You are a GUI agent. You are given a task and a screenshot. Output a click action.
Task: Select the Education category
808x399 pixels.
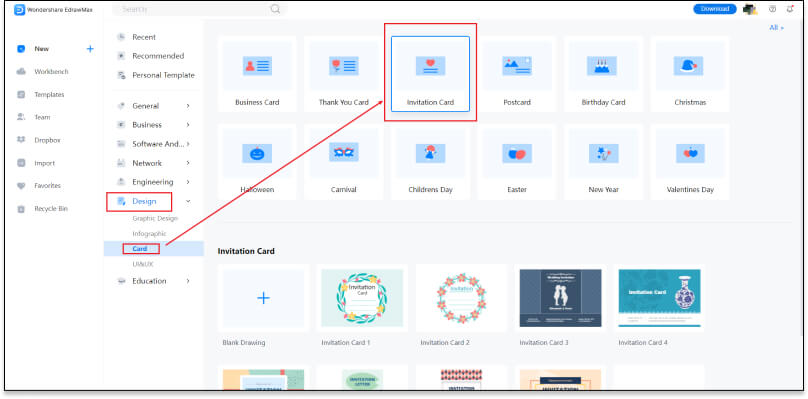149,281
